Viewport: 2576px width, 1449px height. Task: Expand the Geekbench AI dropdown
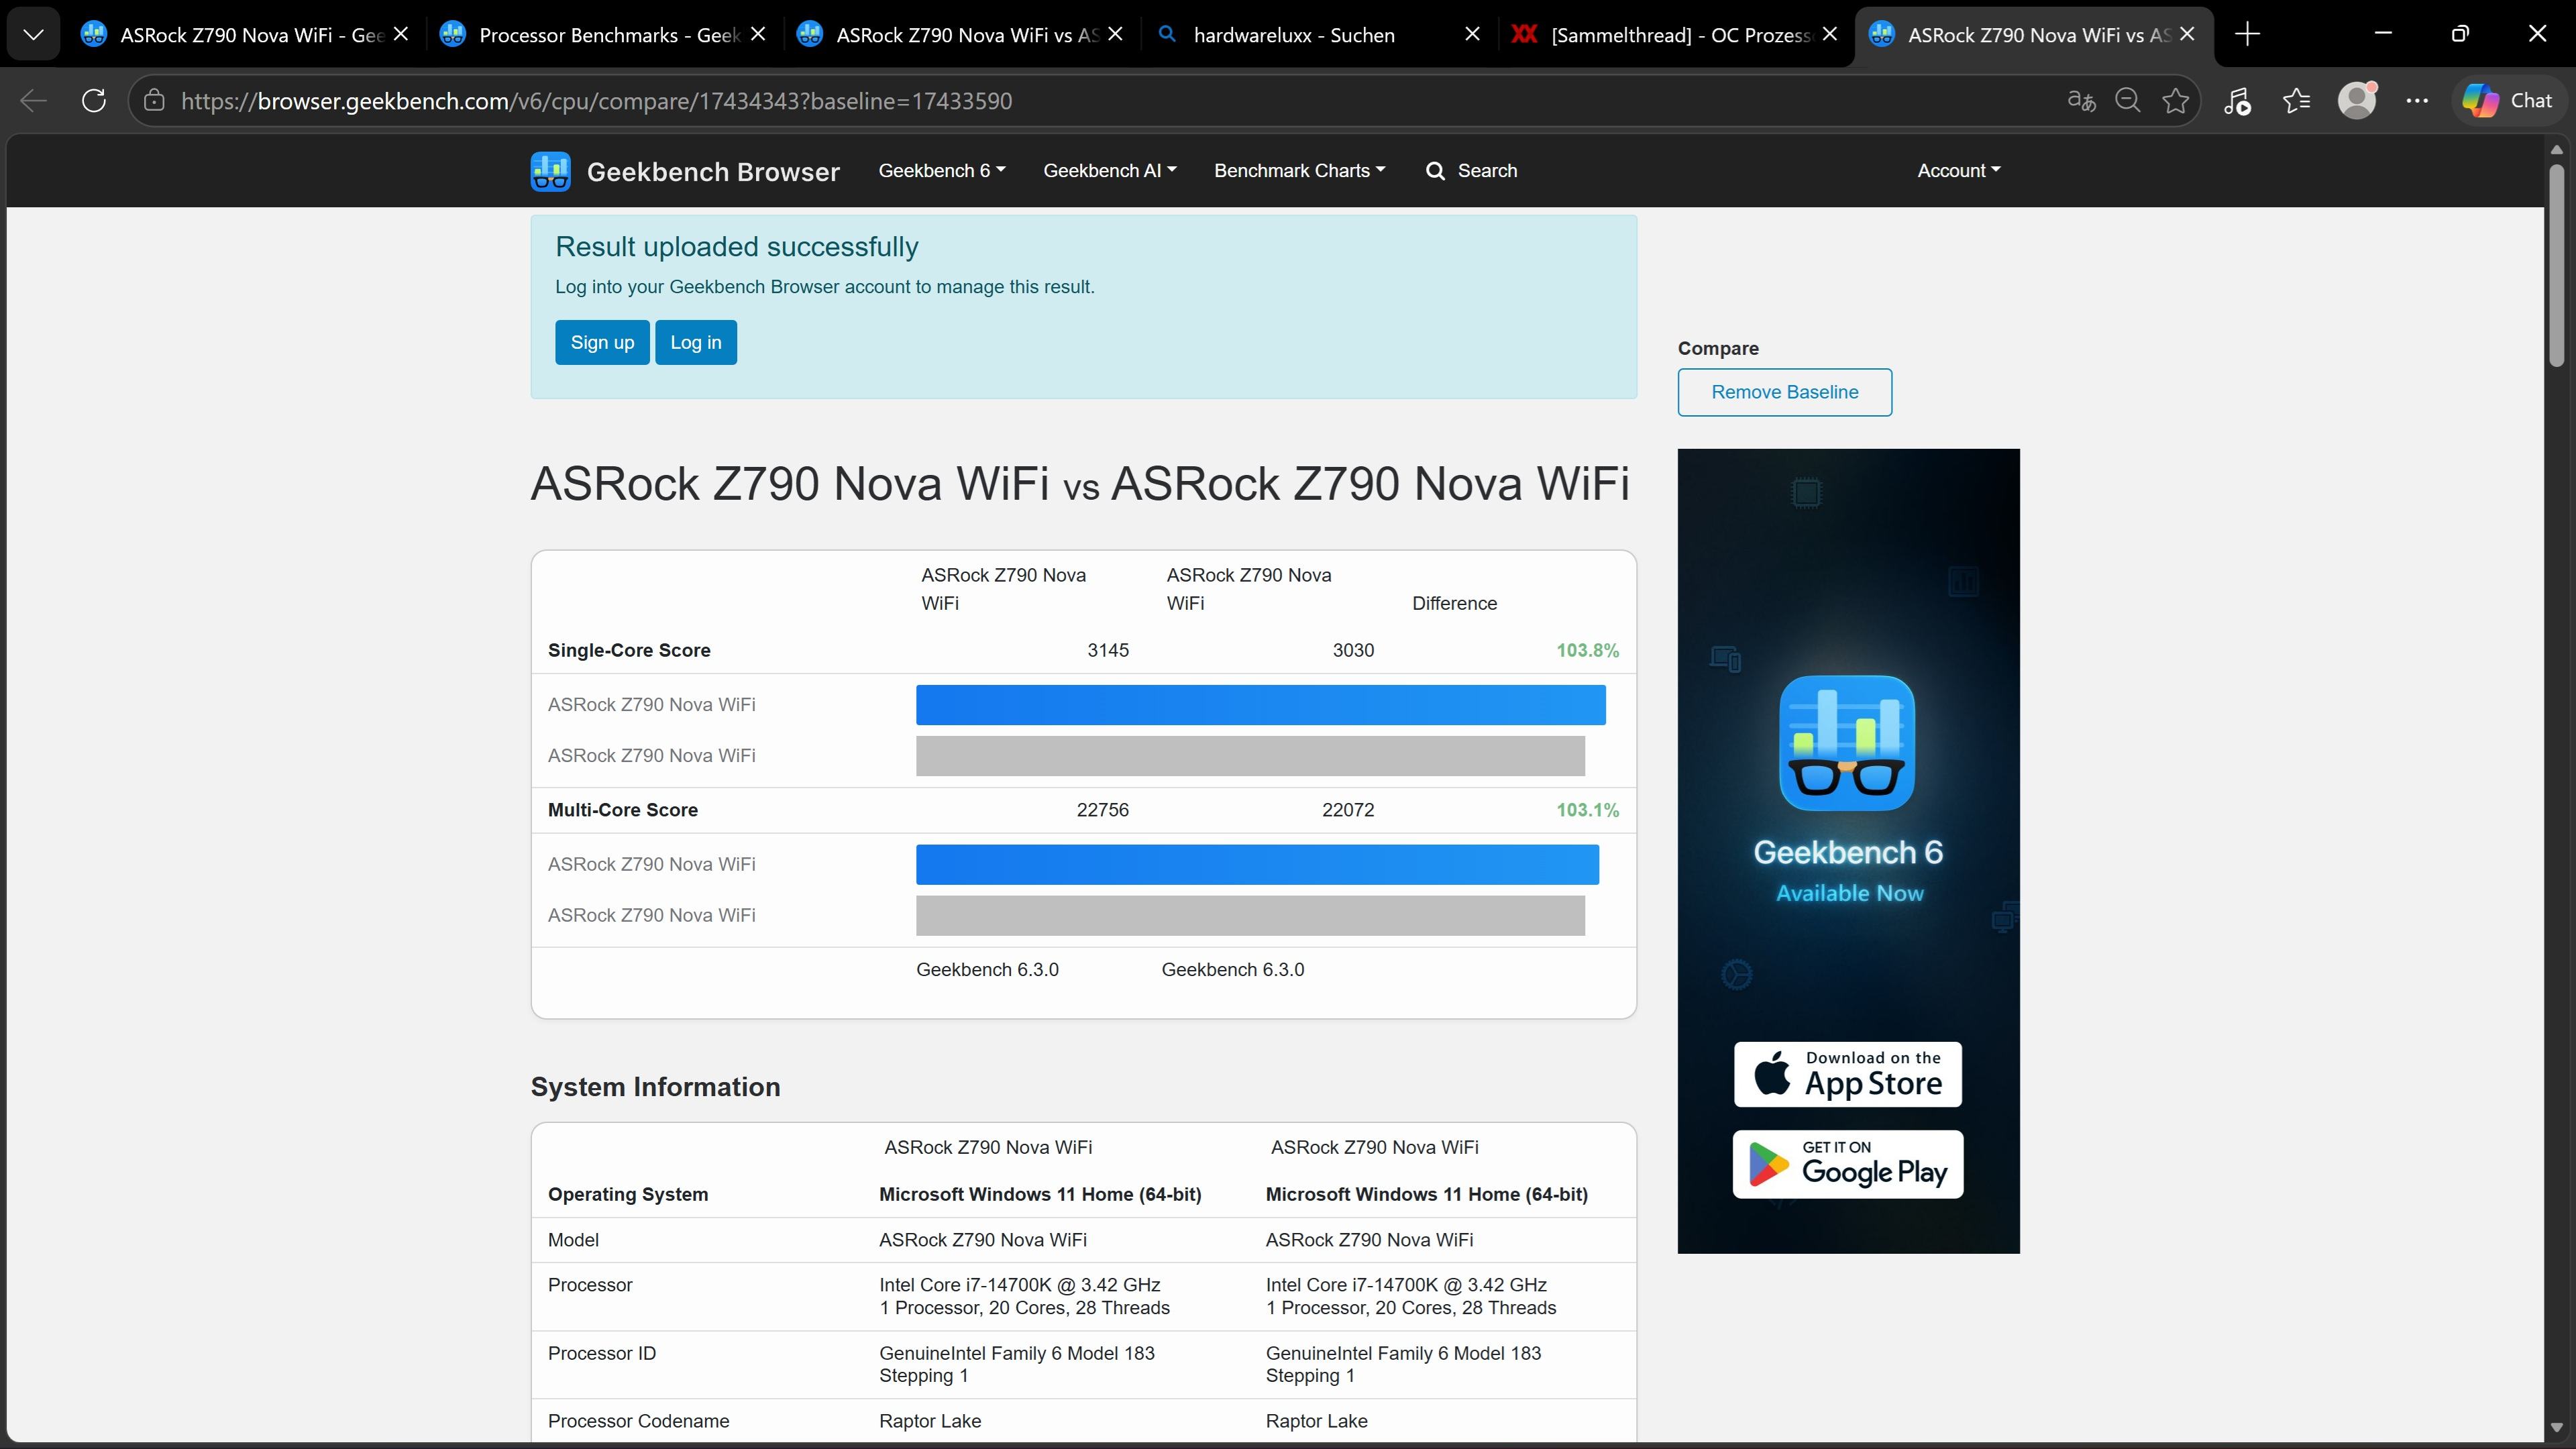coord(1109,171)
